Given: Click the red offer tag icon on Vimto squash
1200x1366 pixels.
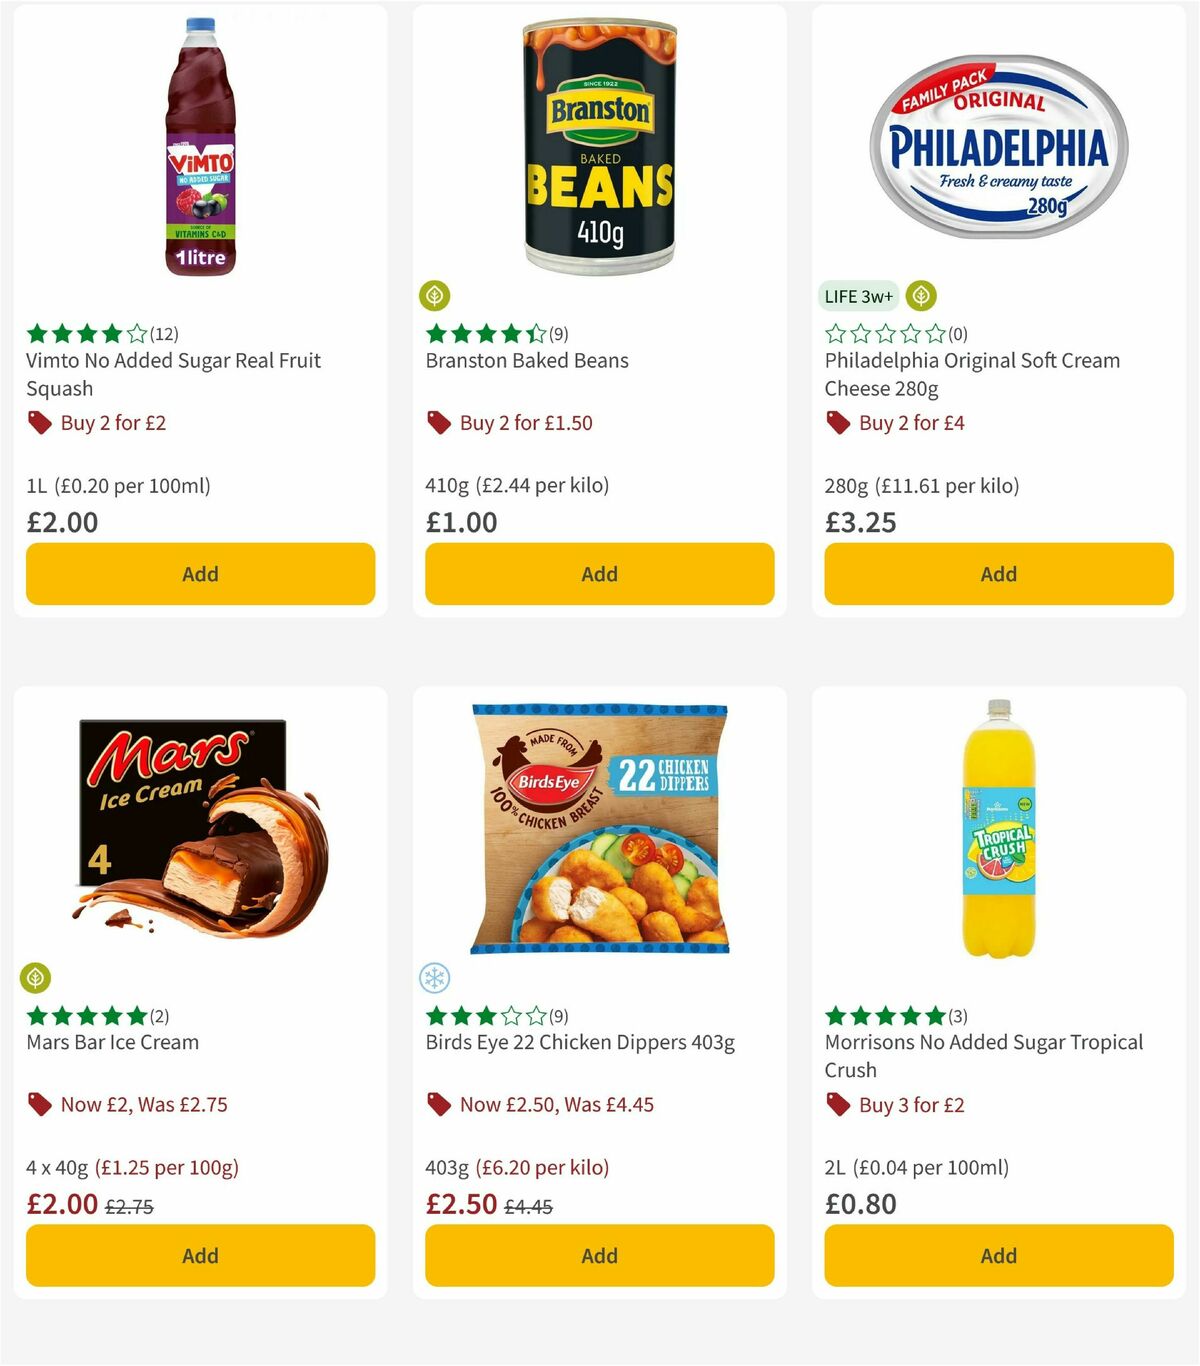Looking at the screenshot, I should click(x=40, y=423).
